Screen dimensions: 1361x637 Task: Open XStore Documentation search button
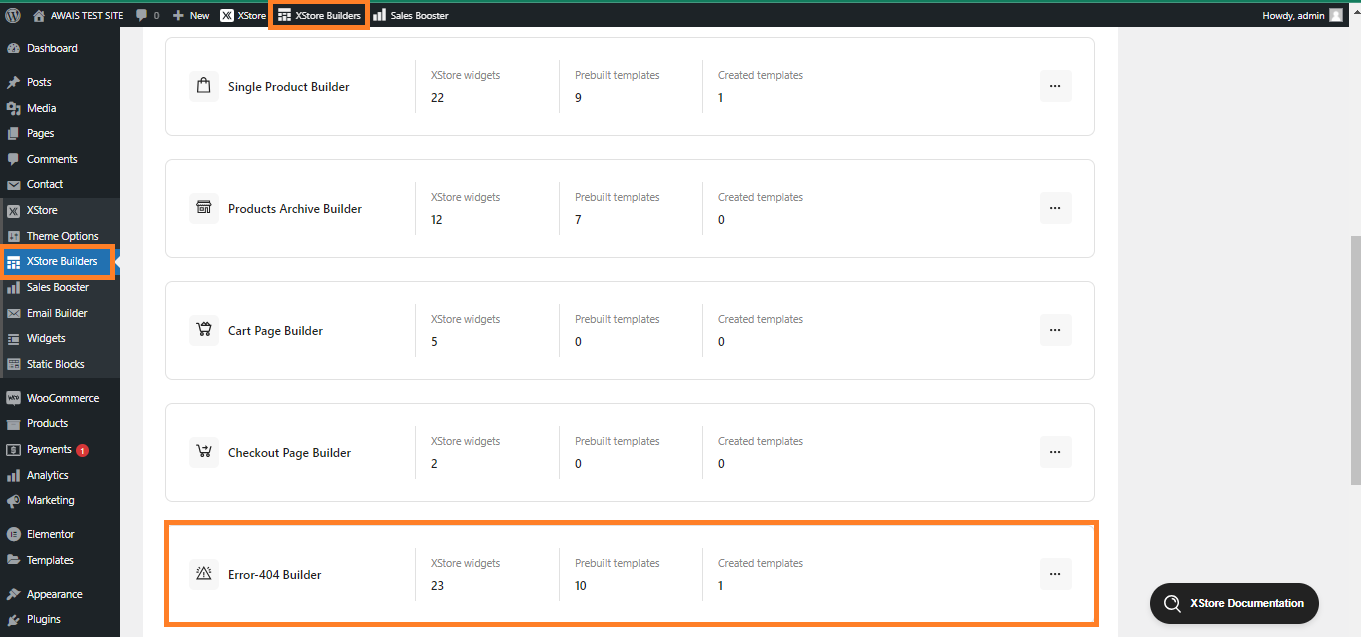[x=1234, y=603]
